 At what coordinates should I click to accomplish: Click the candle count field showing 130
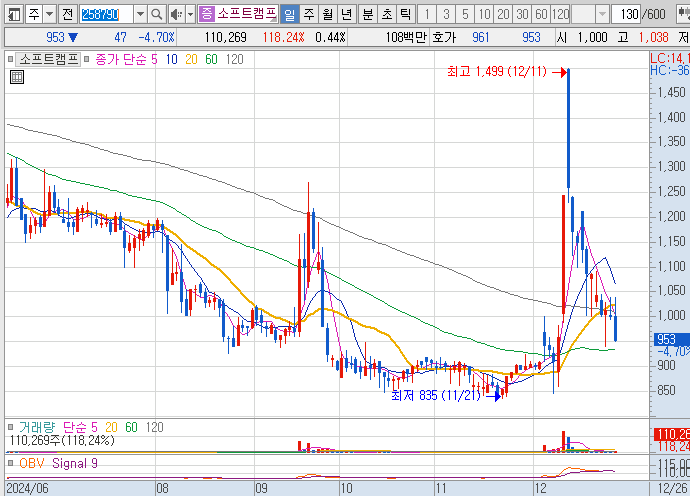(x=625, y=15)
